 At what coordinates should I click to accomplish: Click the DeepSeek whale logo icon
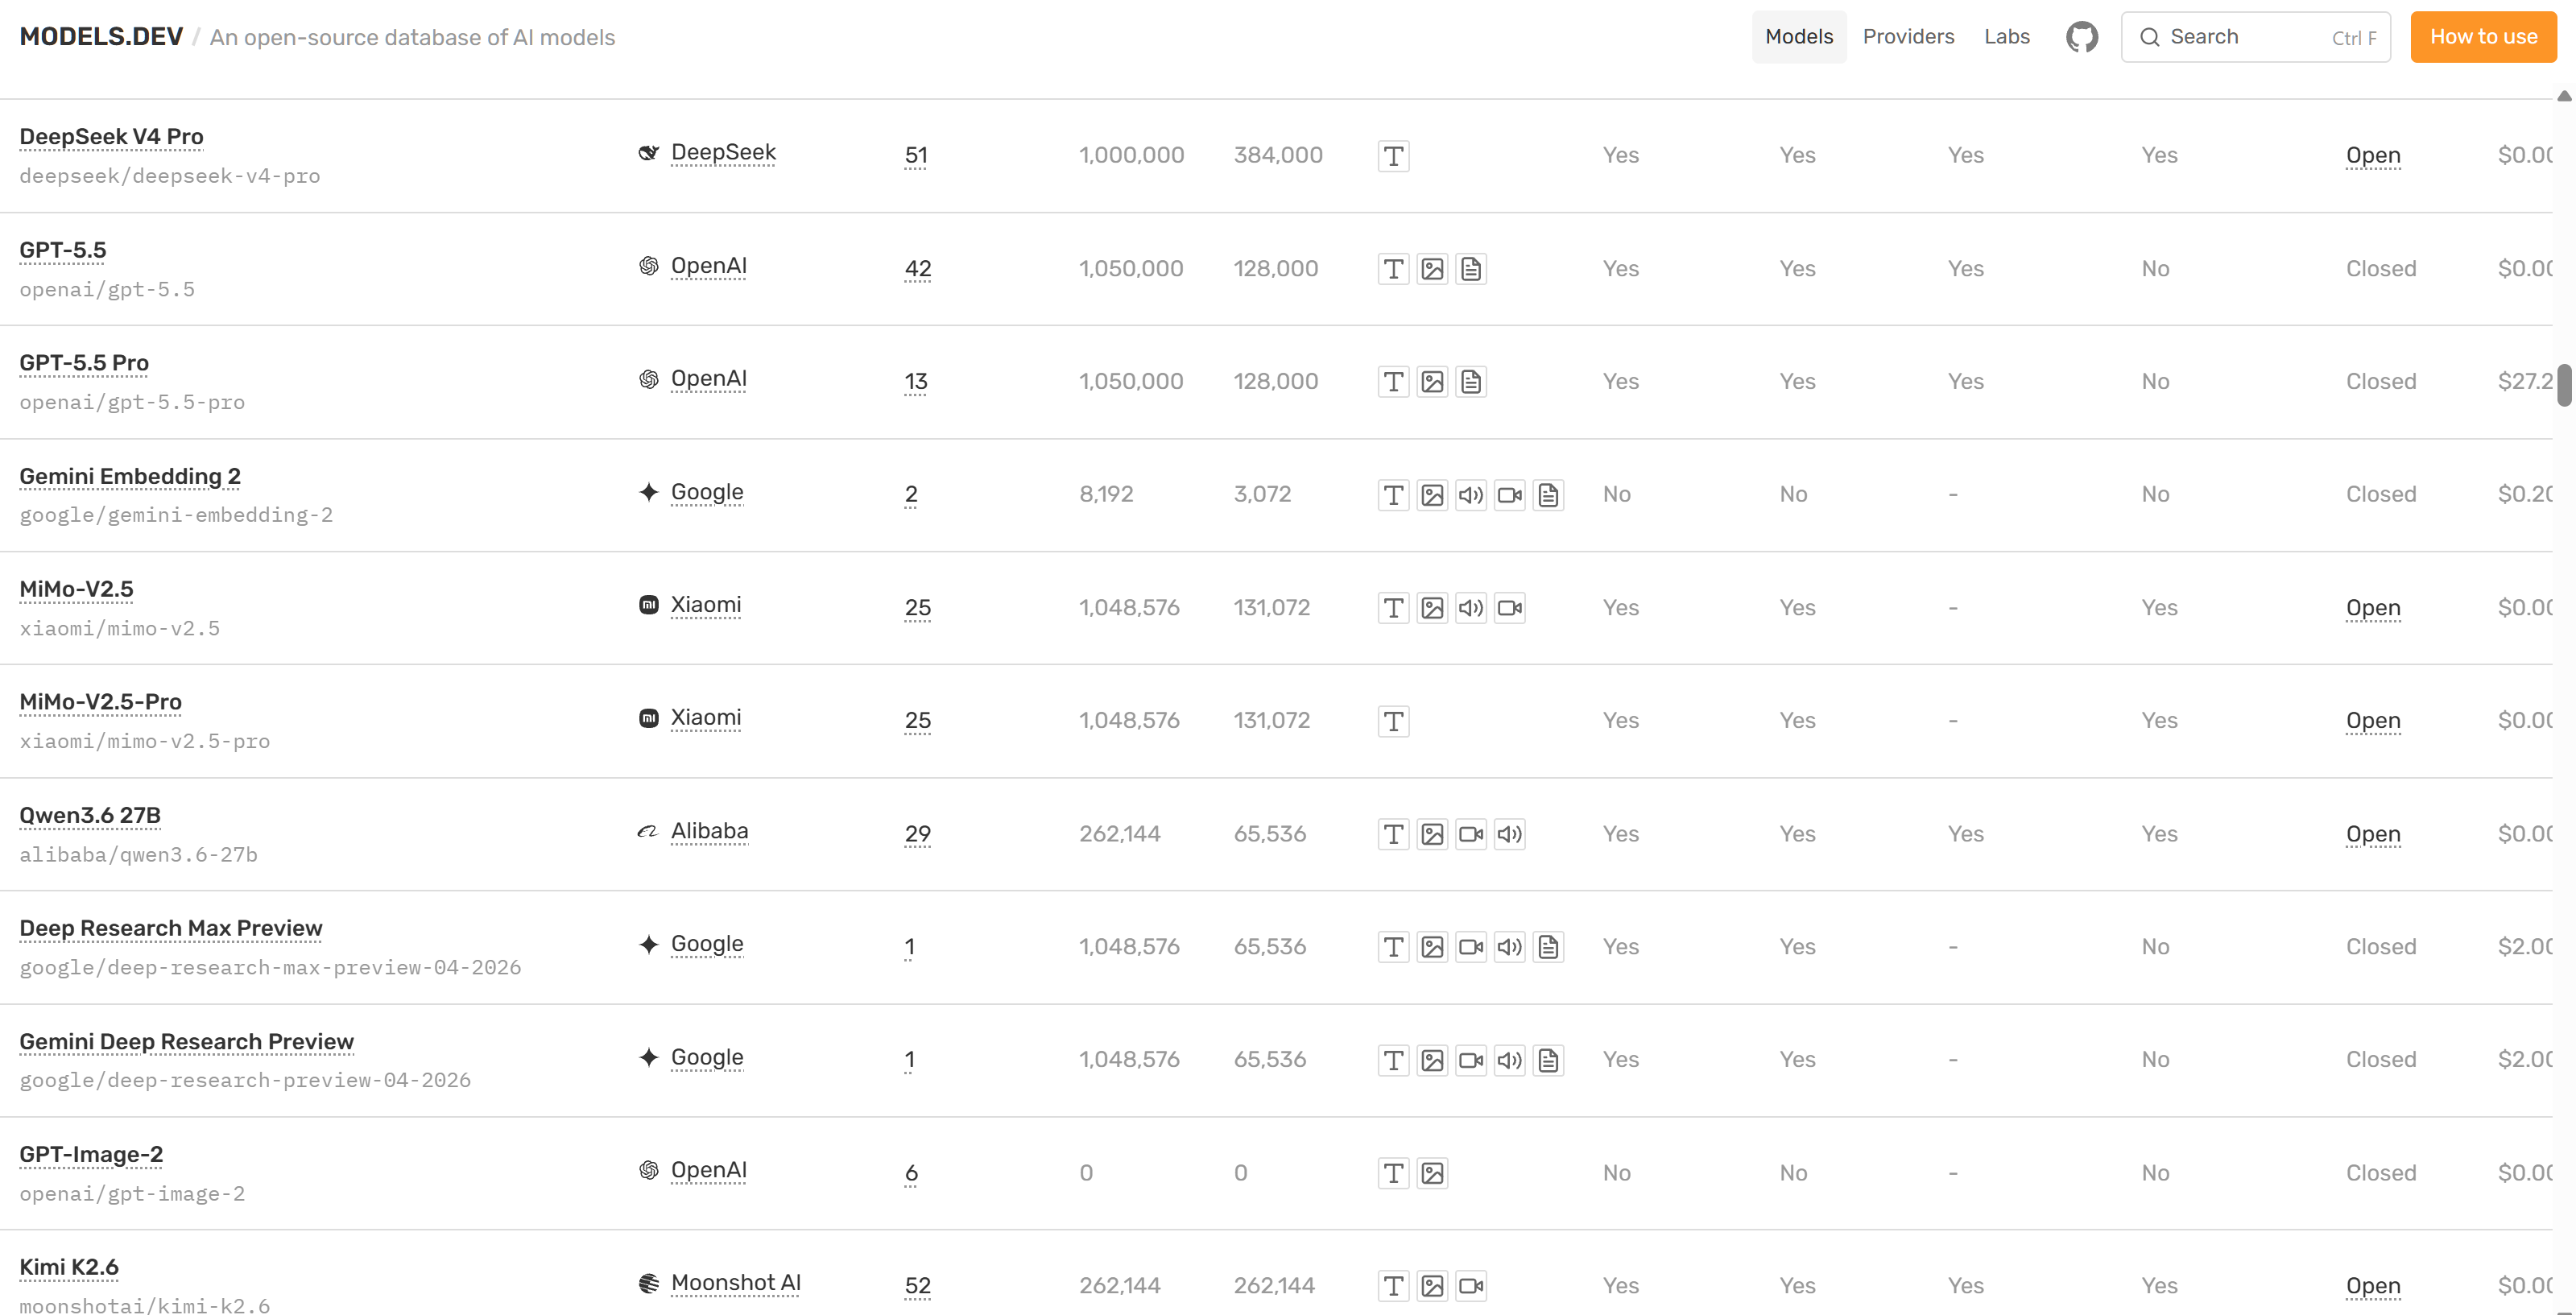point(649,153)
